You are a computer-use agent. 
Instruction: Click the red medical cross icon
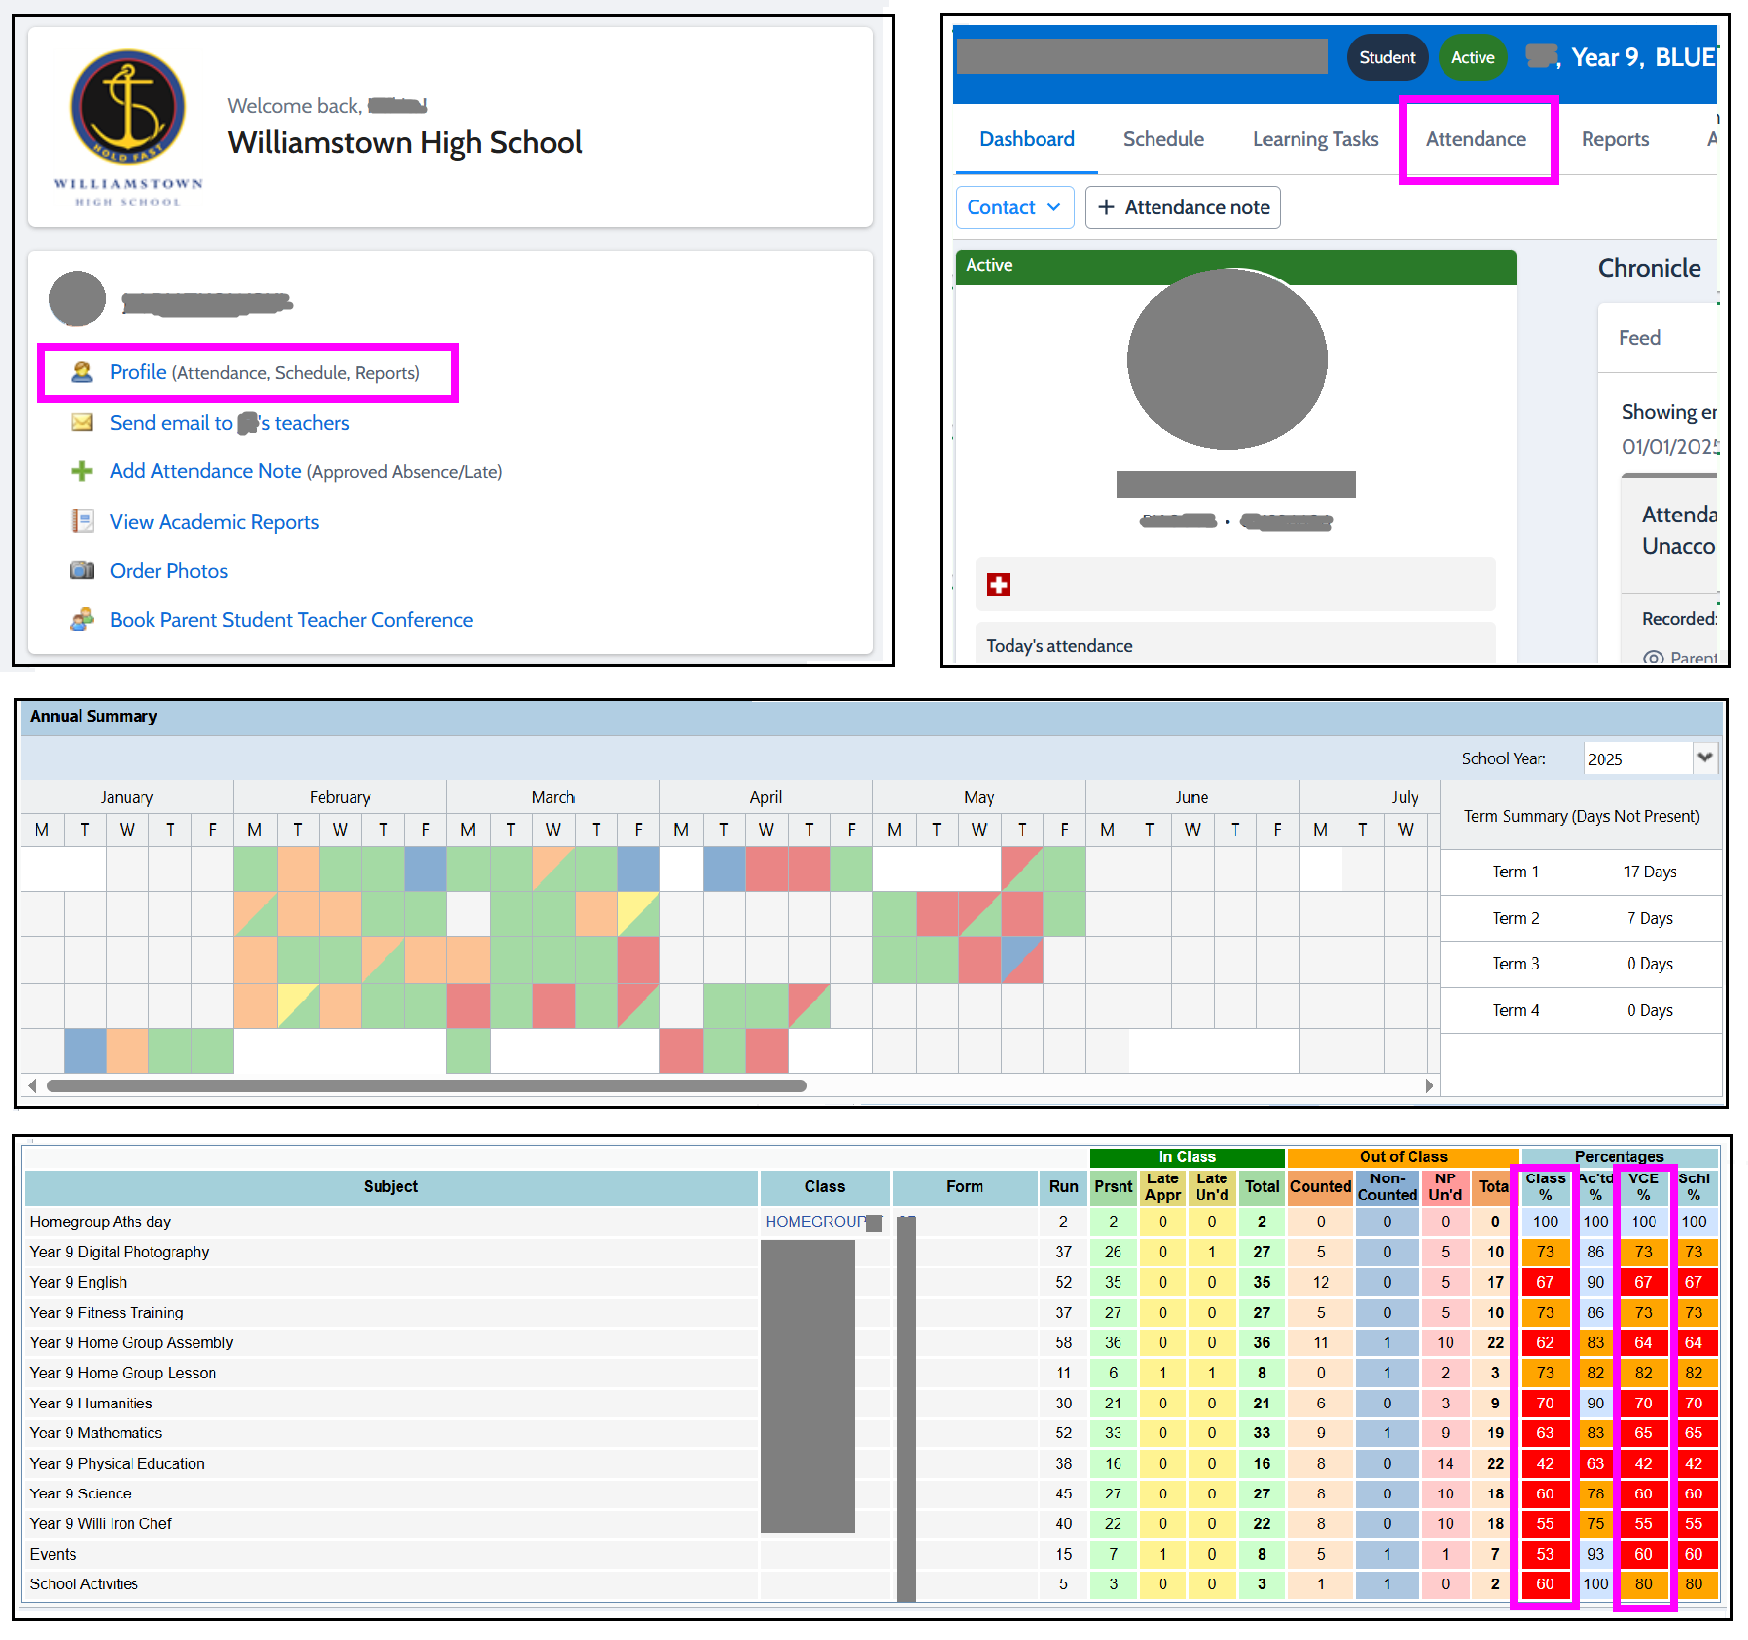pos(998,584)
